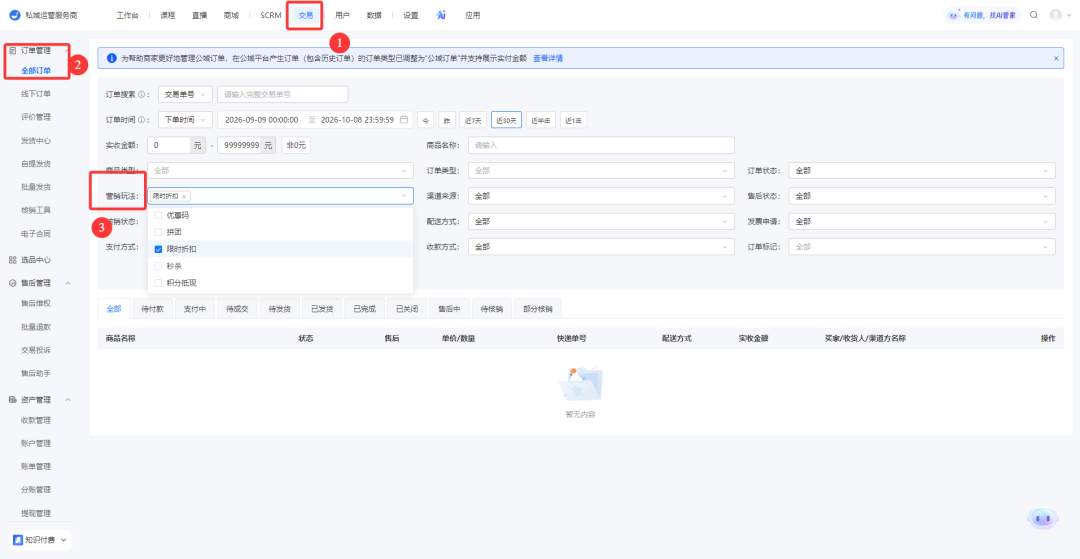This screenshot has width=1080, height=559.
Task: Collapse the 售后管理 sidebar section
Action: pos(68,283)
